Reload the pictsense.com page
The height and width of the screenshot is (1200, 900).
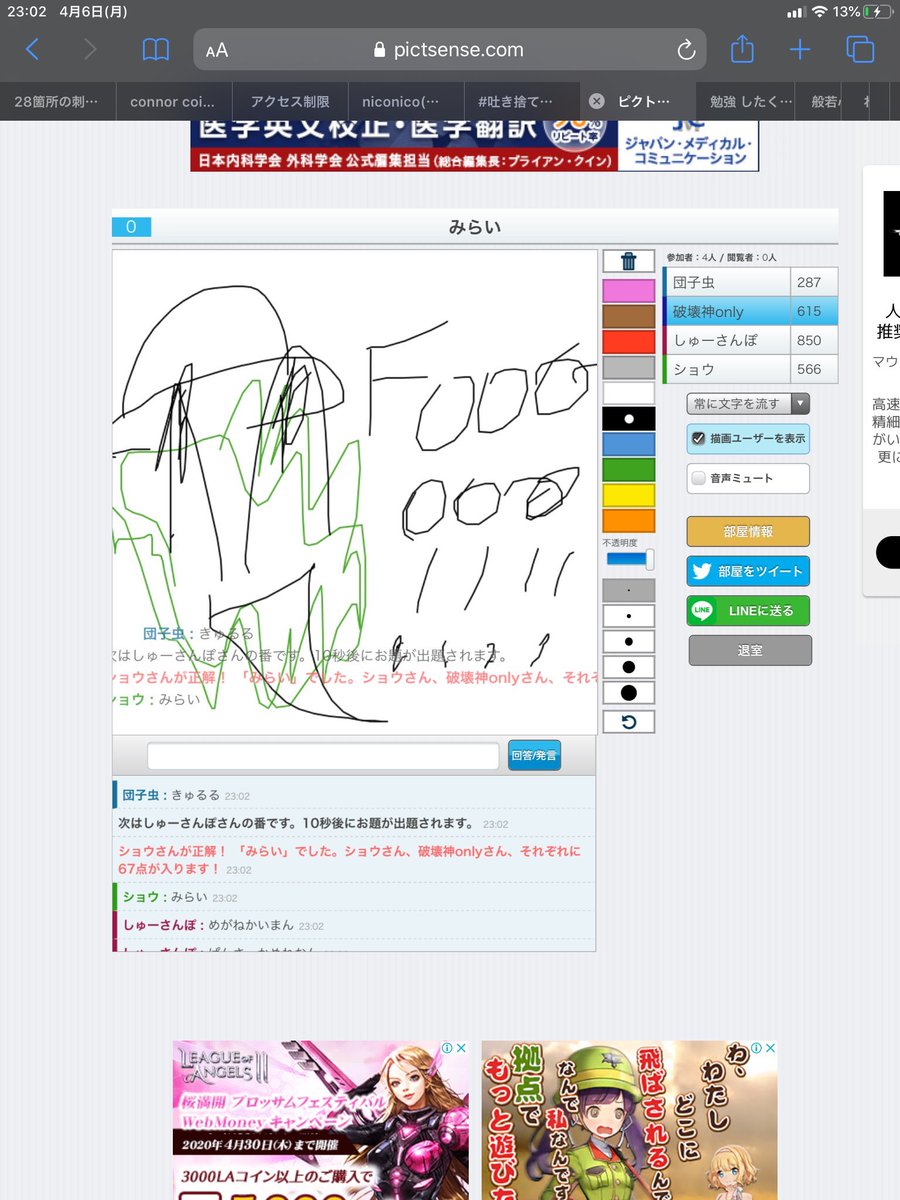pos(686,50)
